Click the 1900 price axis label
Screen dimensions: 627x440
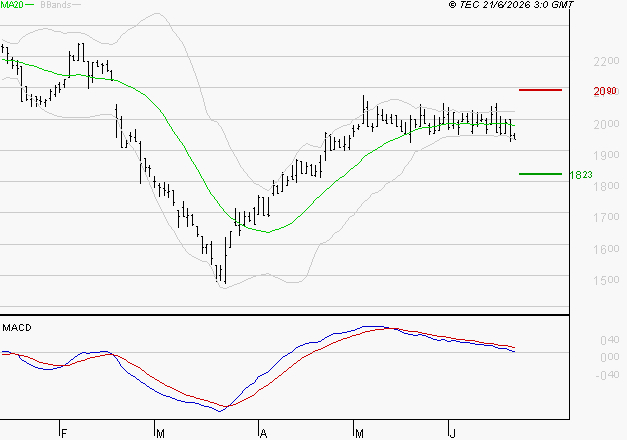(606, 155)
